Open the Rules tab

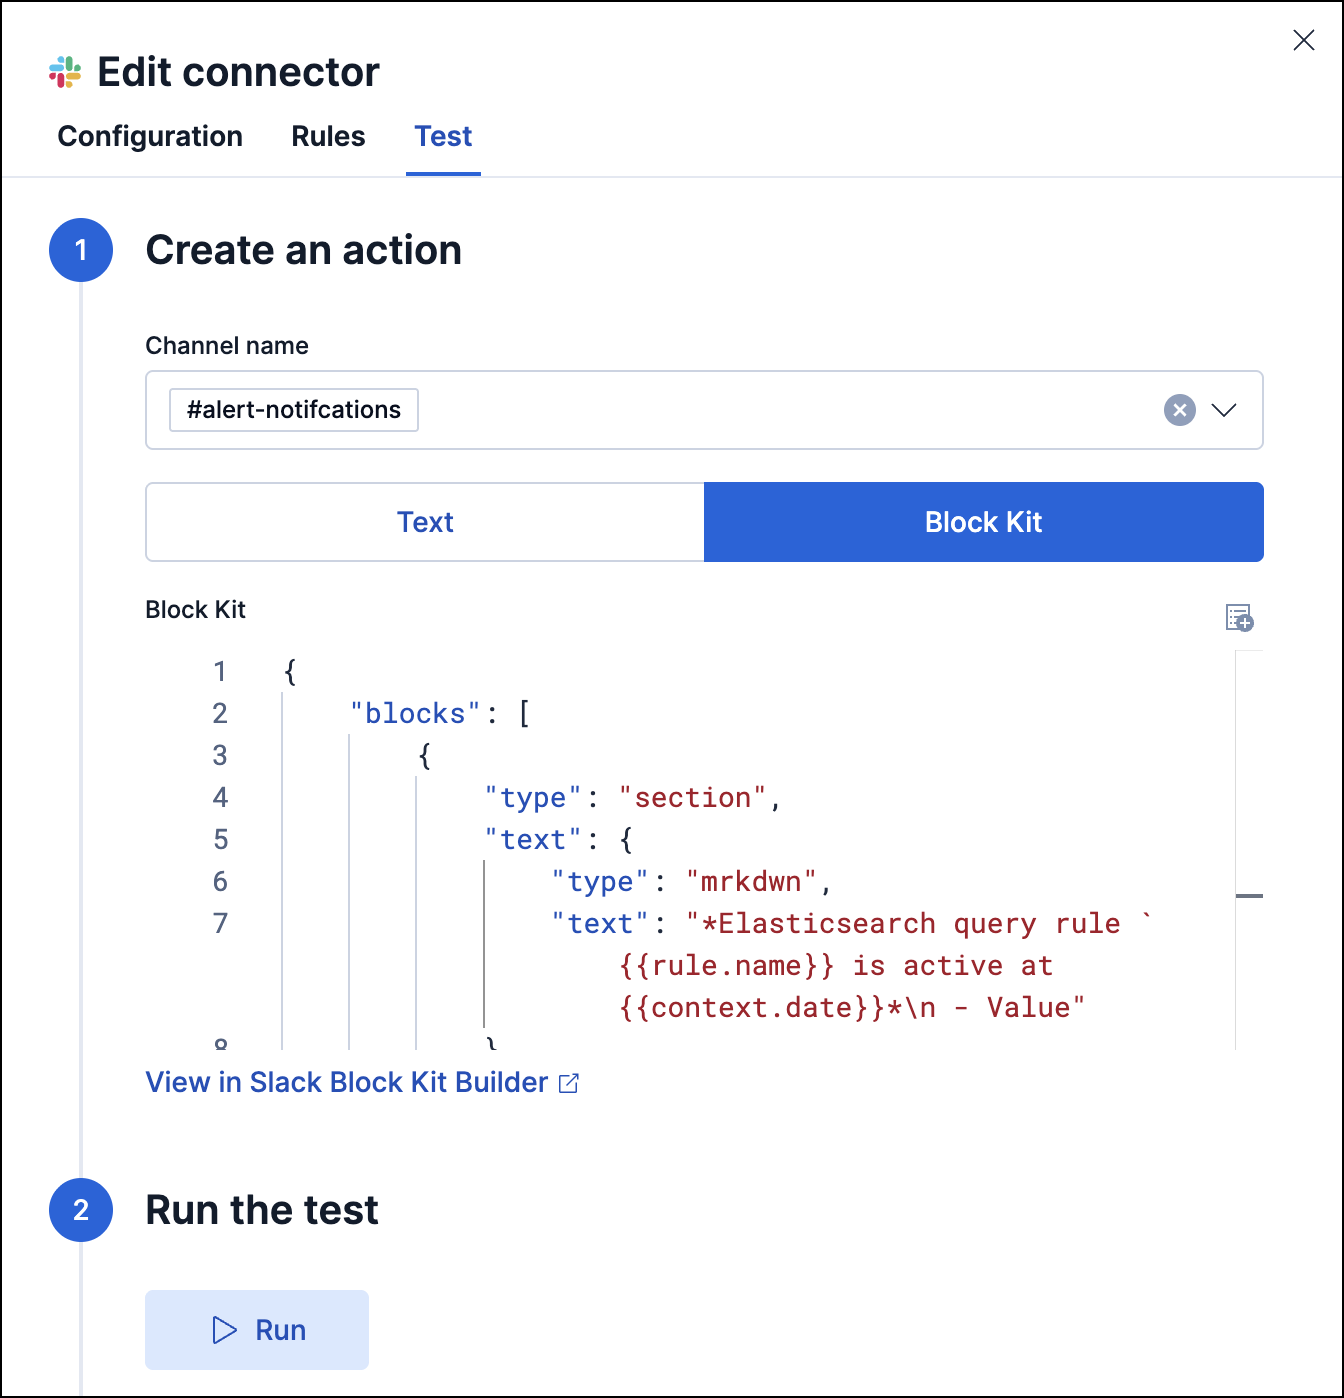pos(327,136)
